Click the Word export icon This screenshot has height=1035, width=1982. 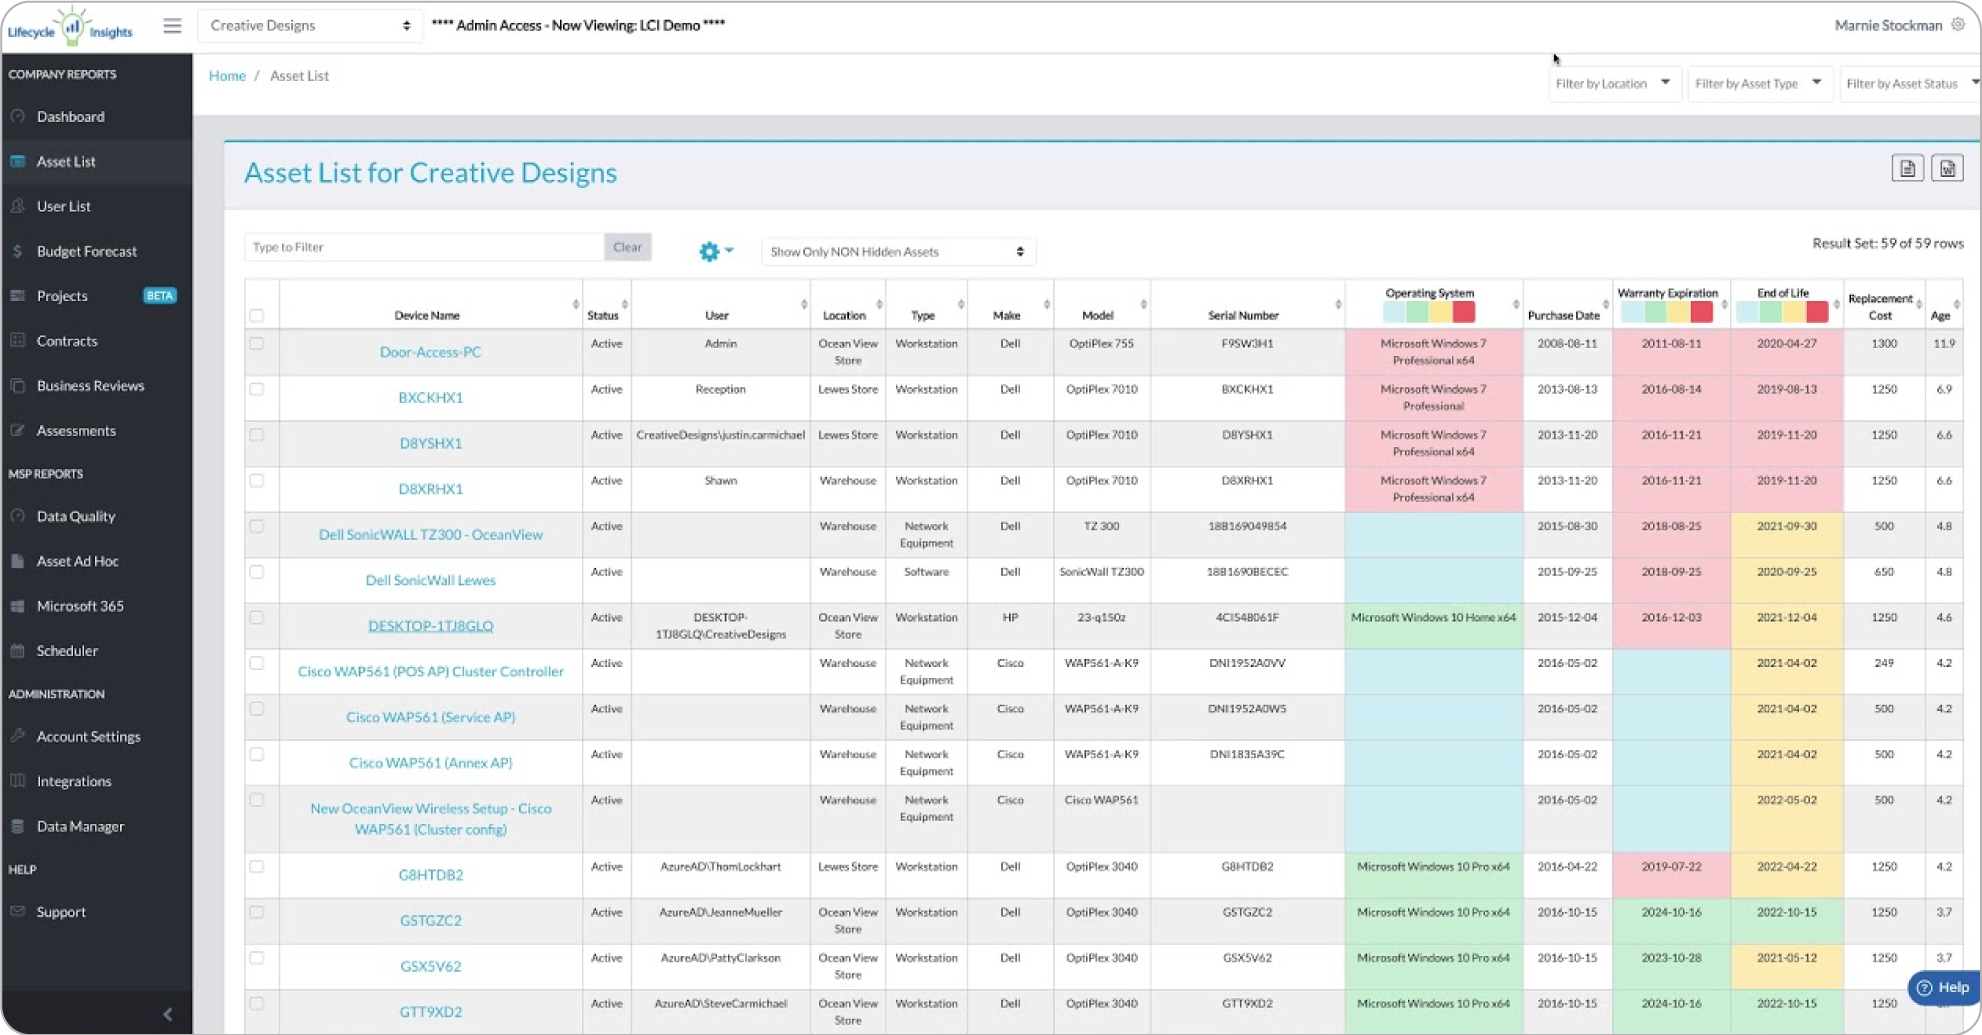1947,169
